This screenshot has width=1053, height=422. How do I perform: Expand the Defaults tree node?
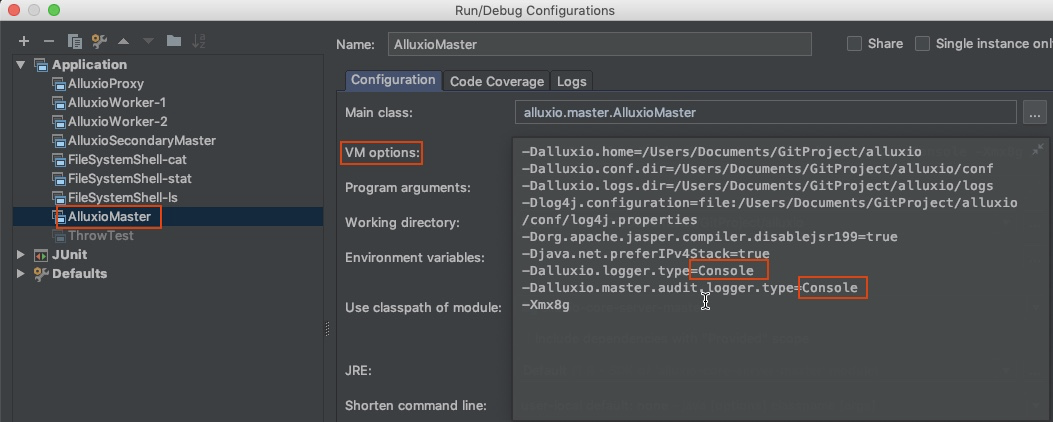pos(21,274)
